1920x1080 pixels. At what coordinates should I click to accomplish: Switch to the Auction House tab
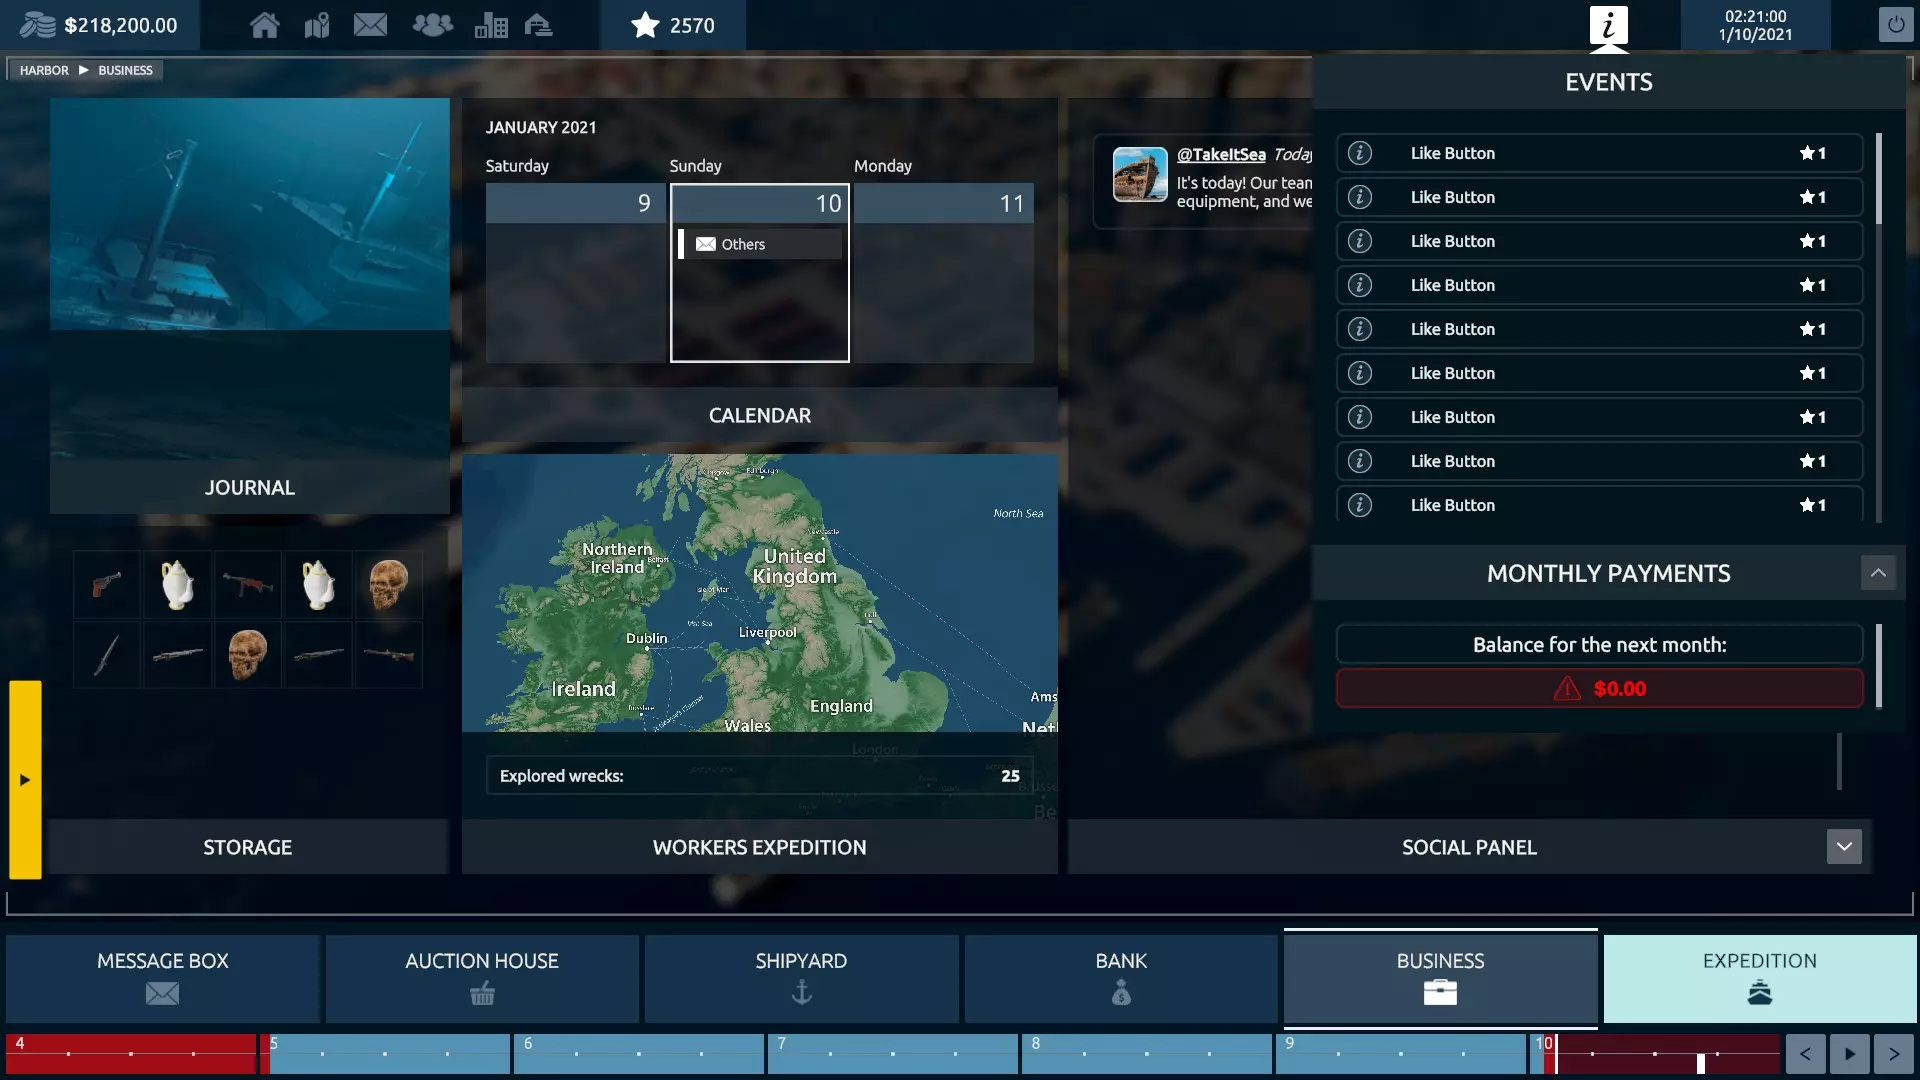click(x=482, y=977)
